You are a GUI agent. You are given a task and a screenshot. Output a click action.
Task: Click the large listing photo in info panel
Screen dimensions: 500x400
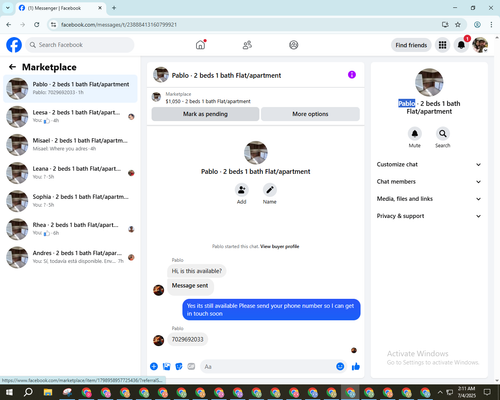coord(429,82)
